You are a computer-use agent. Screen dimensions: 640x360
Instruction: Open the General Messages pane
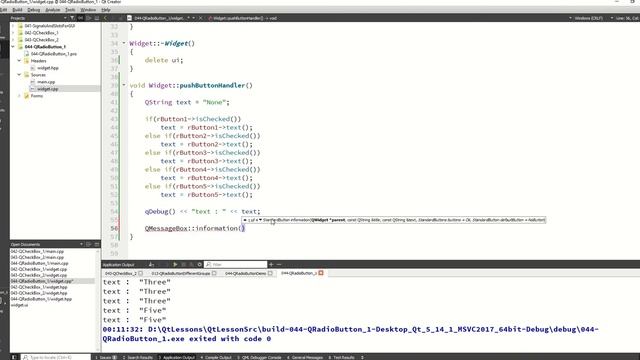[305, 357]
